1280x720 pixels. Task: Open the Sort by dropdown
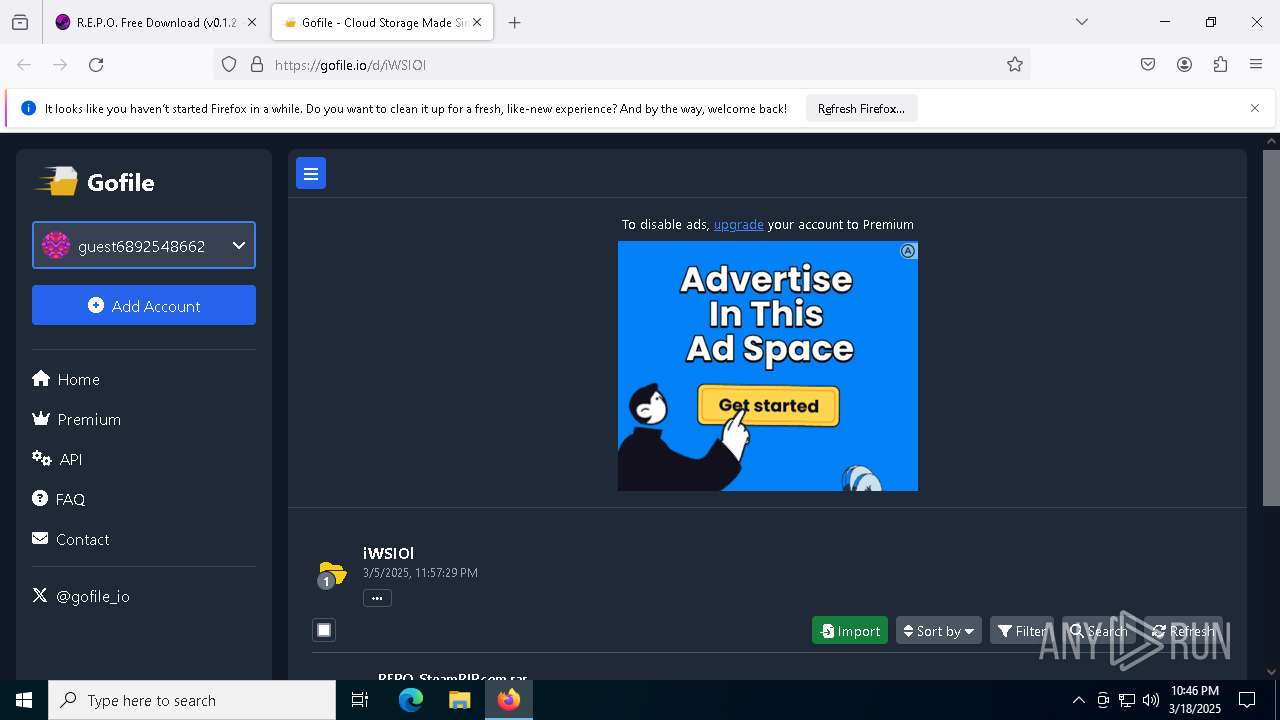coord(939,630)
